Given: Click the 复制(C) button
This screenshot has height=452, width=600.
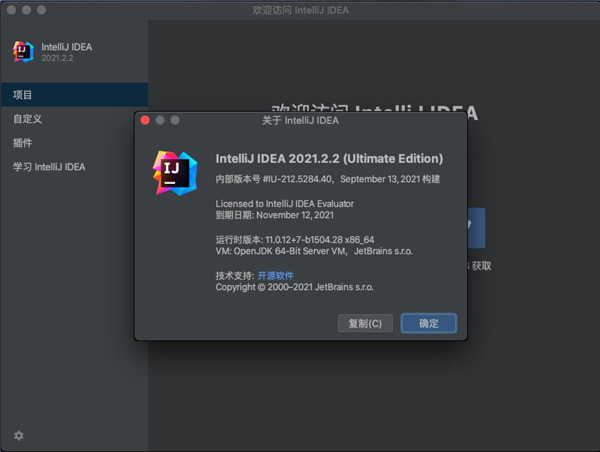Looking at the screenshot, I should click(365, 323).
